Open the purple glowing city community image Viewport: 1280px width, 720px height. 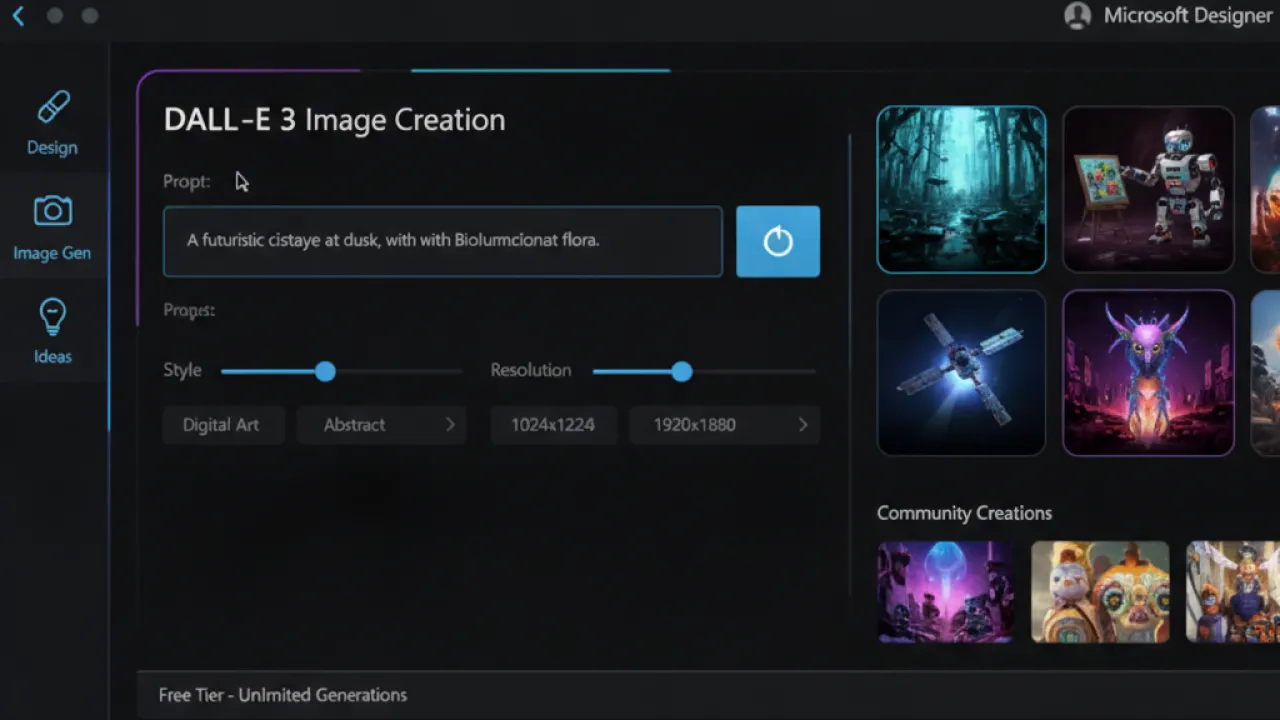coord(945,591)
